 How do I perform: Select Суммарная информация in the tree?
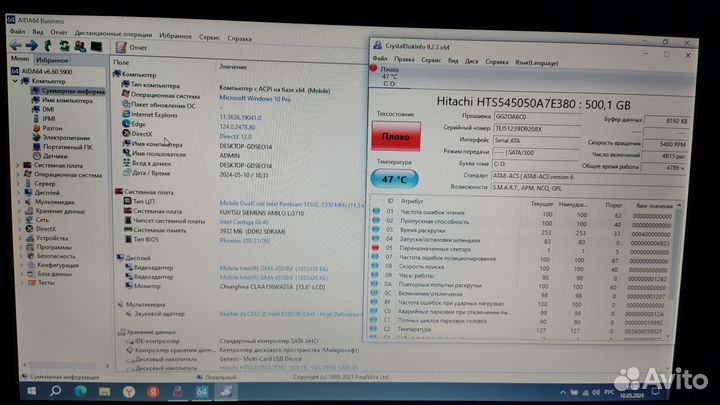click(68, 91)
